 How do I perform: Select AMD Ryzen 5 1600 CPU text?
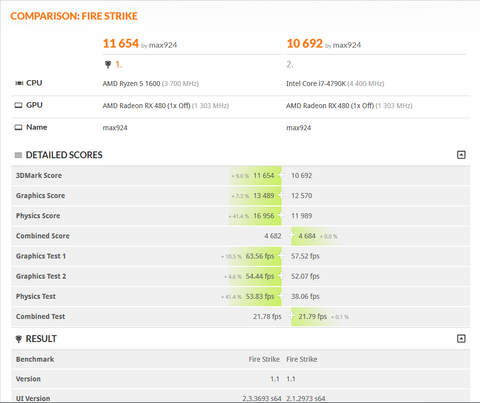[131, 83]
